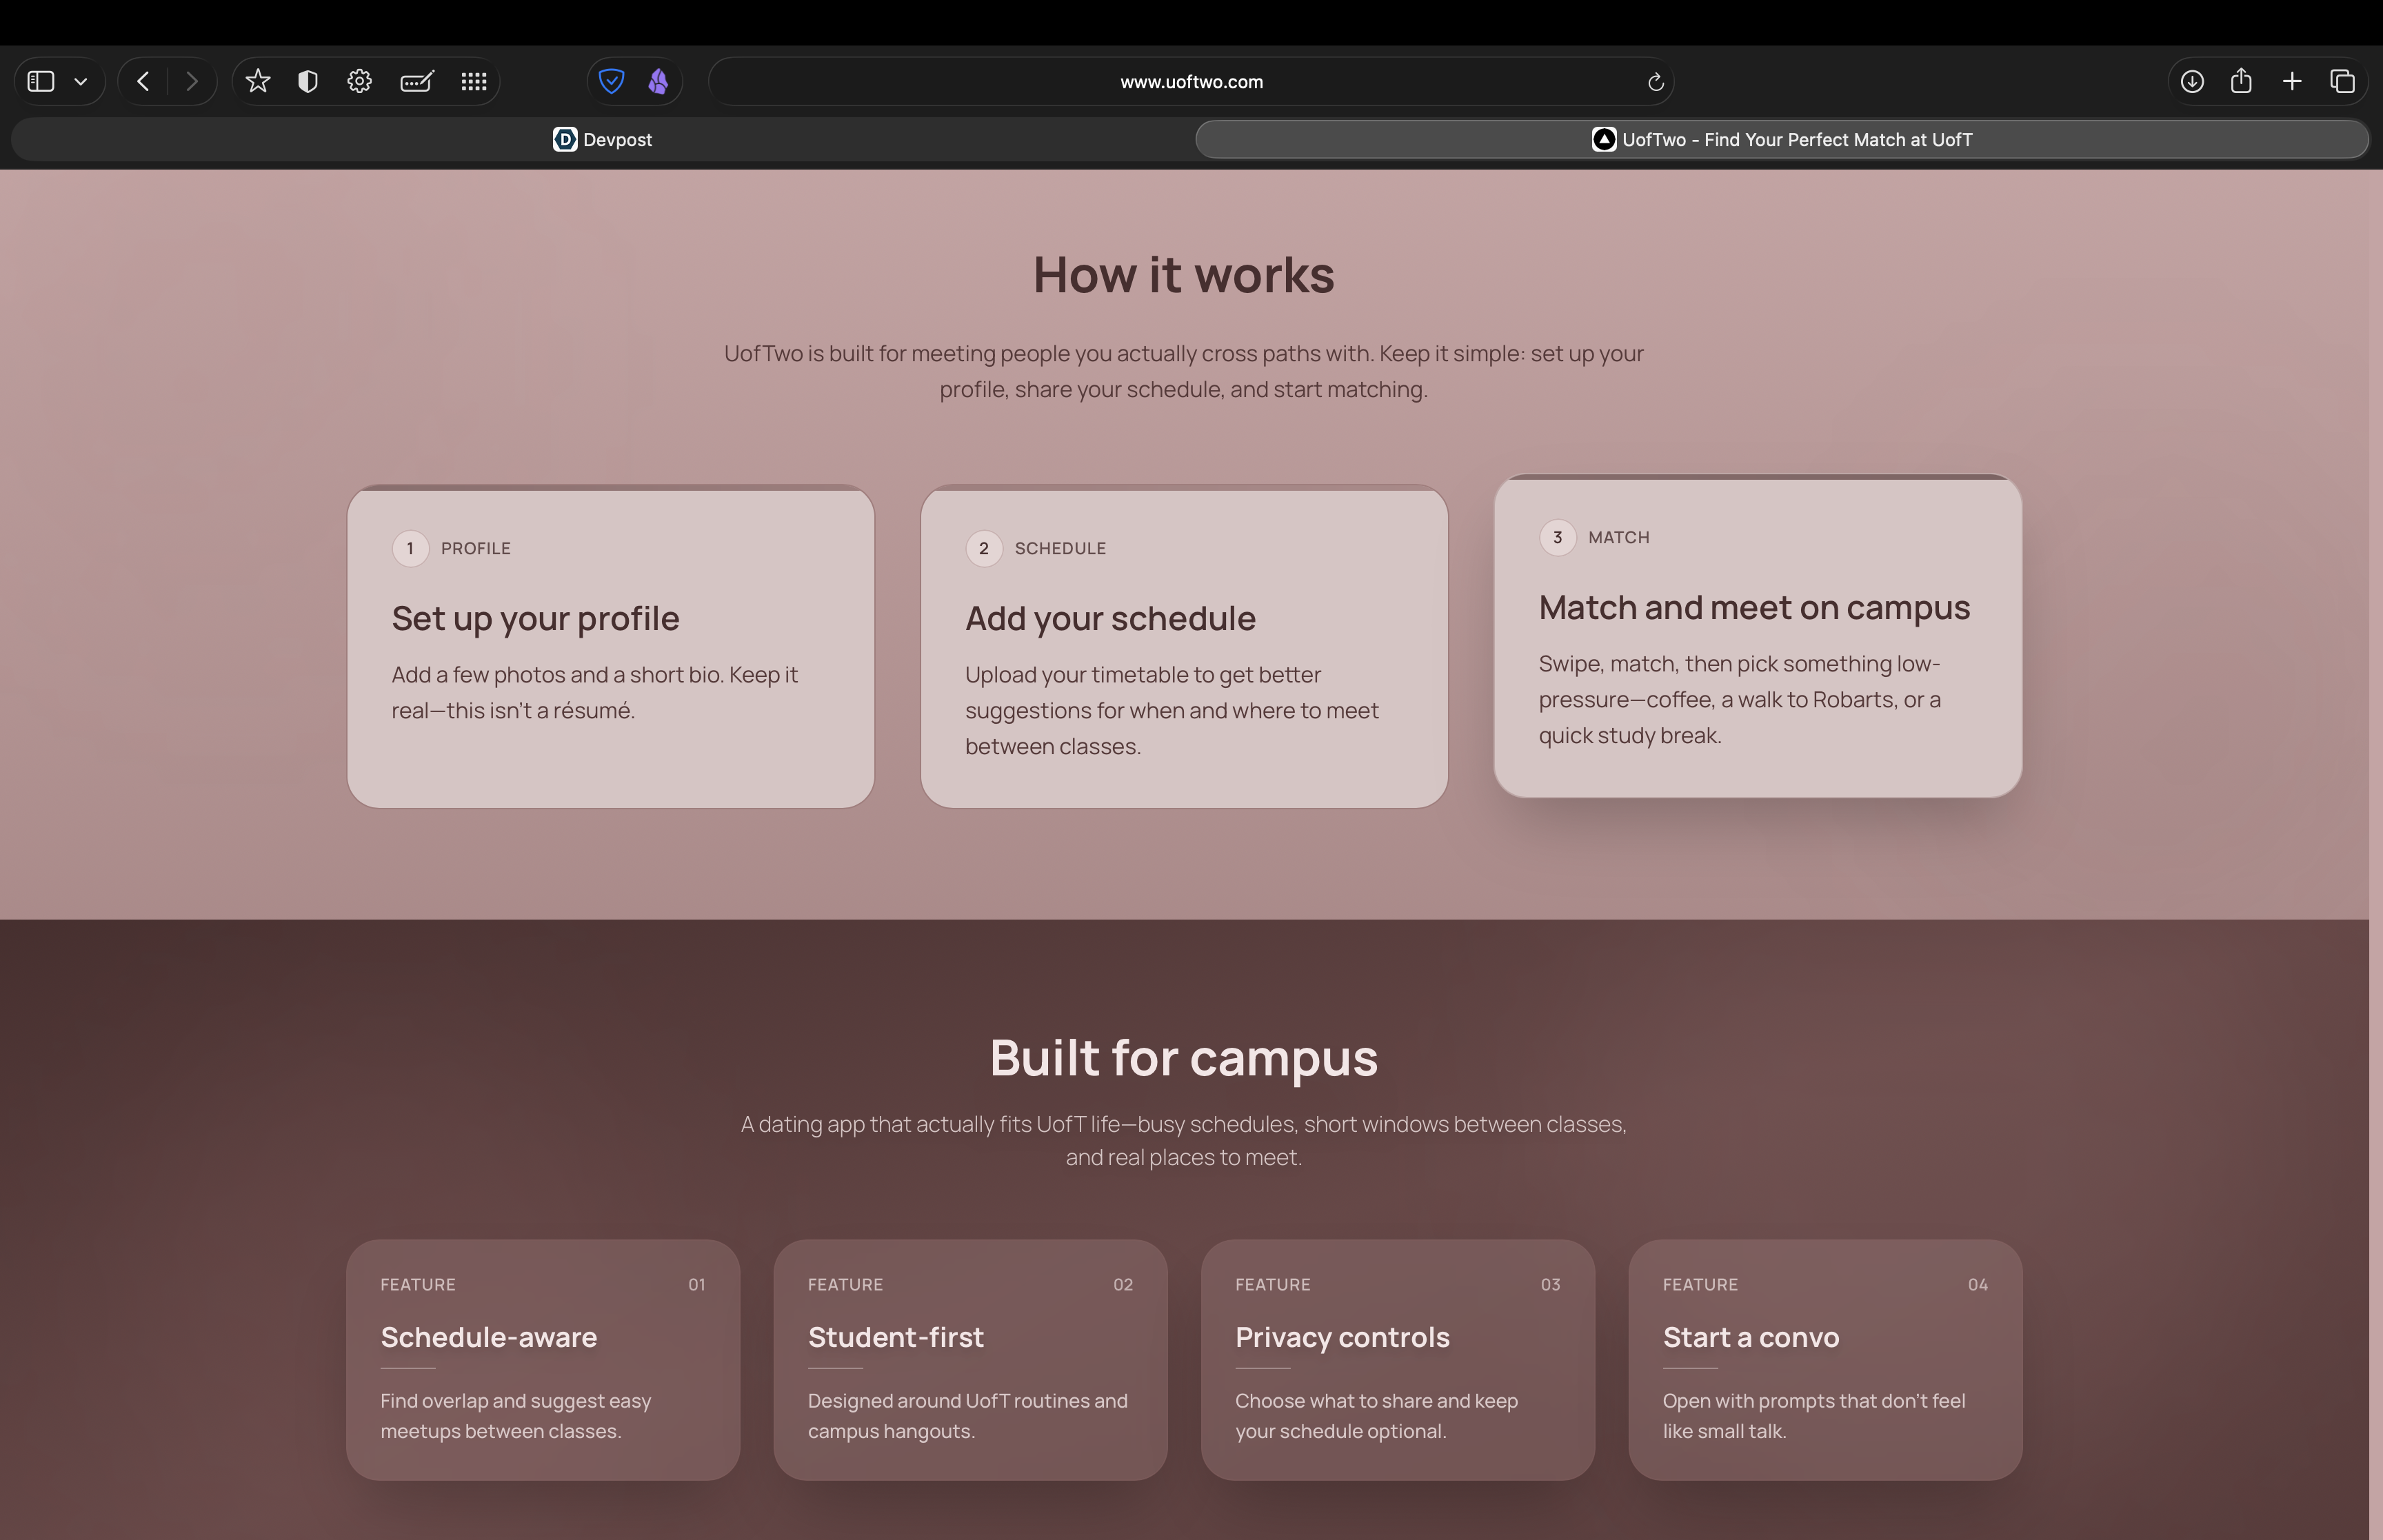Go back to the previous page
Image resolution: width=2383 pixels, height=1540 pixels.
pos(143,82)
